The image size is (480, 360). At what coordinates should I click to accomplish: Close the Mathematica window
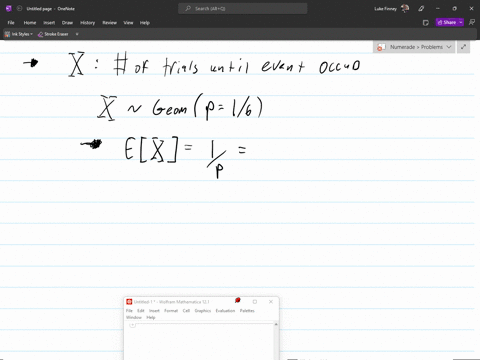click(x=271, y=302)
